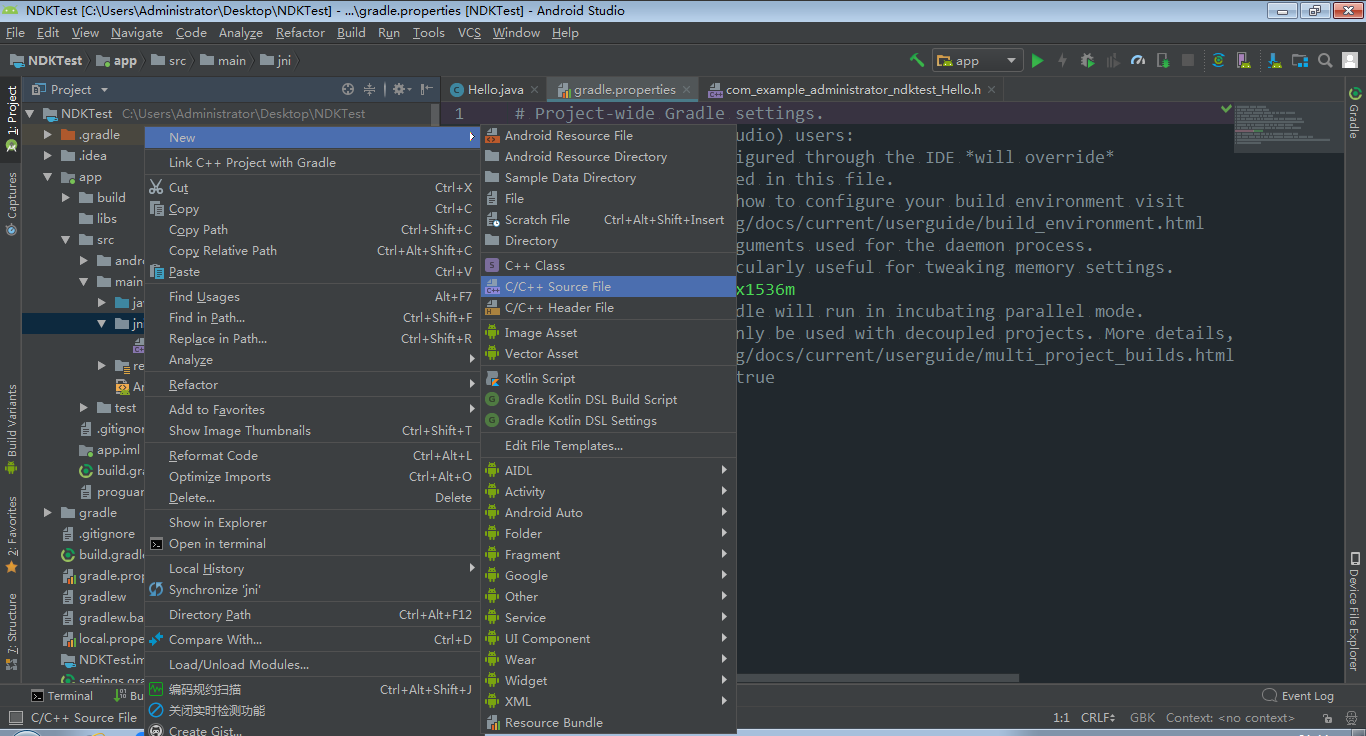
Task: Switch to com_example_administrator_ndktest_Hello.h tab
Action: (853, 89)
